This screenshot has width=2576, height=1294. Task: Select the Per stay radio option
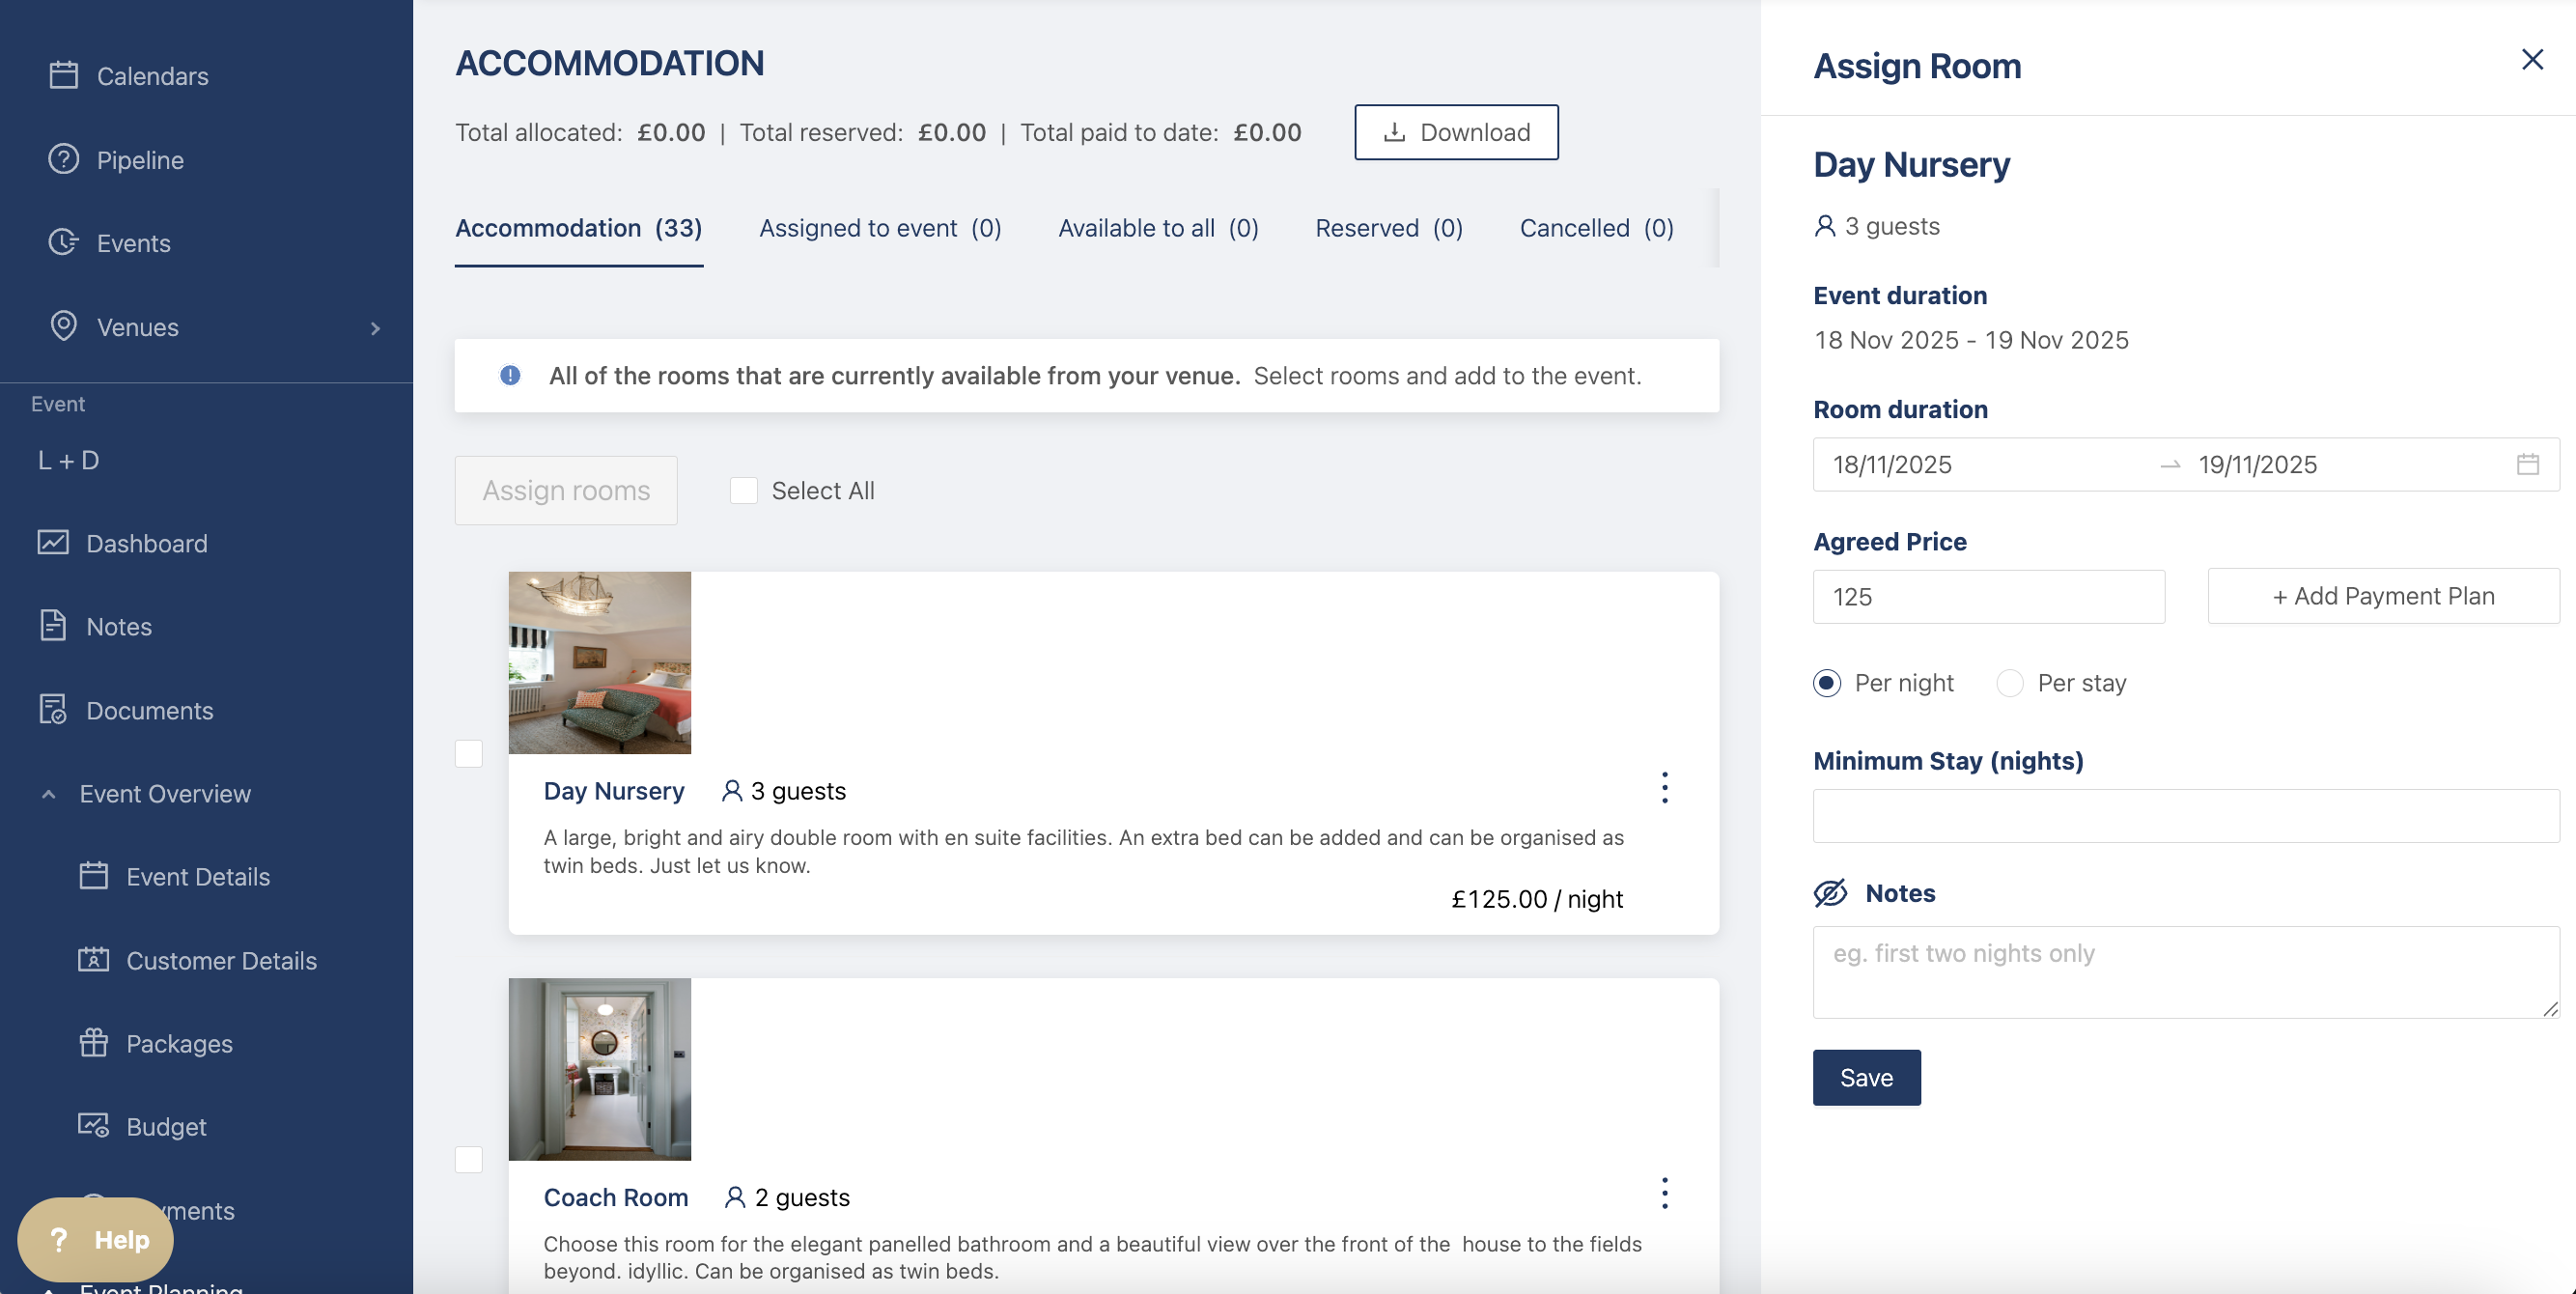(2009, 683)
